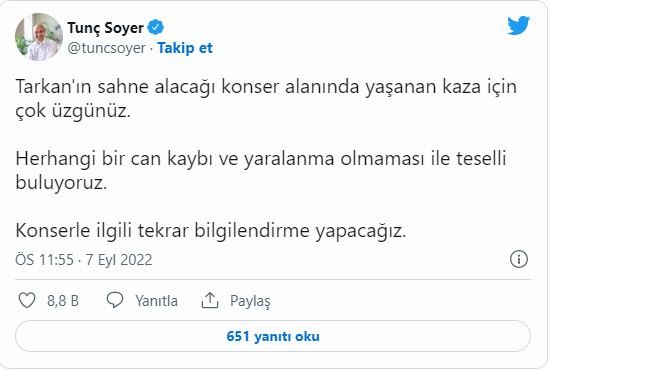Click the Tunç Soyer display name

[105, 28]
